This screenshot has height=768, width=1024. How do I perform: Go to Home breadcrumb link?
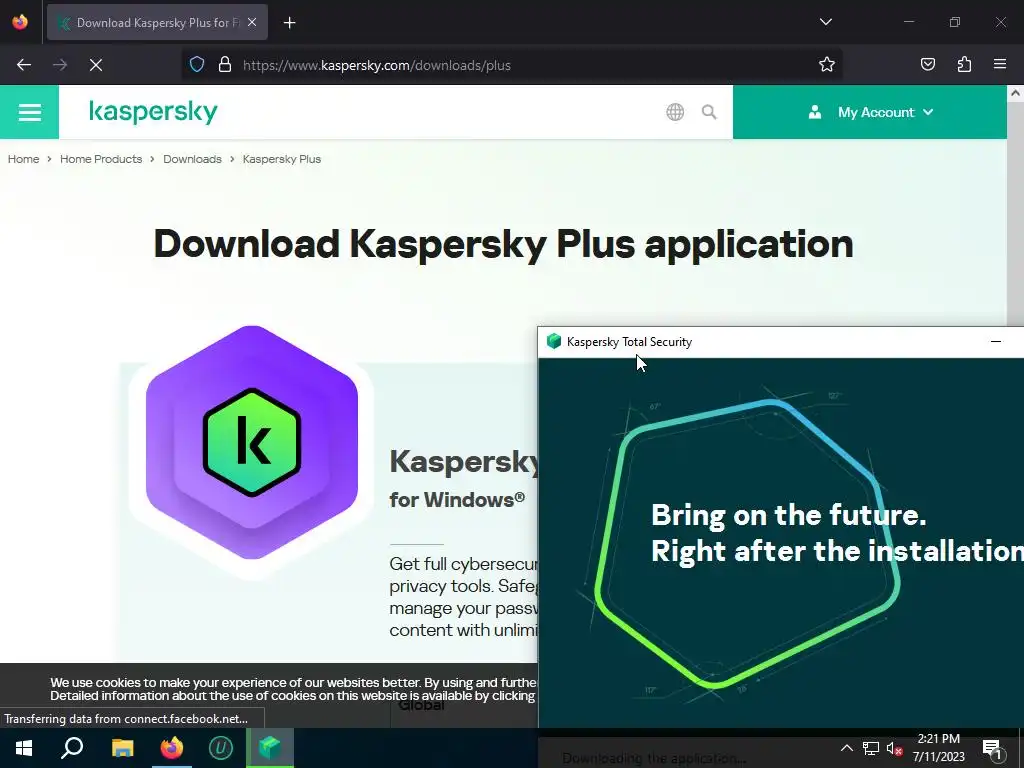tap(24, 159)
